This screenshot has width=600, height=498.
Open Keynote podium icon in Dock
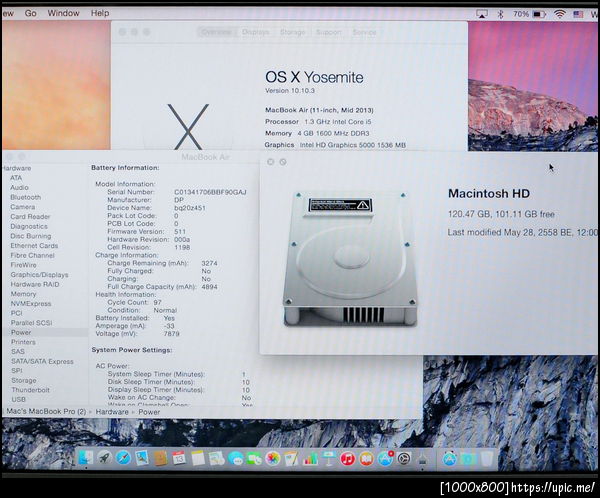click(329, 459)
